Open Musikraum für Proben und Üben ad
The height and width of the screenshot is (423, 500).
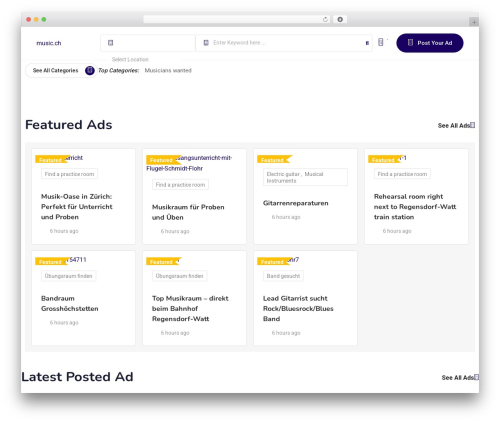[188, 212]
